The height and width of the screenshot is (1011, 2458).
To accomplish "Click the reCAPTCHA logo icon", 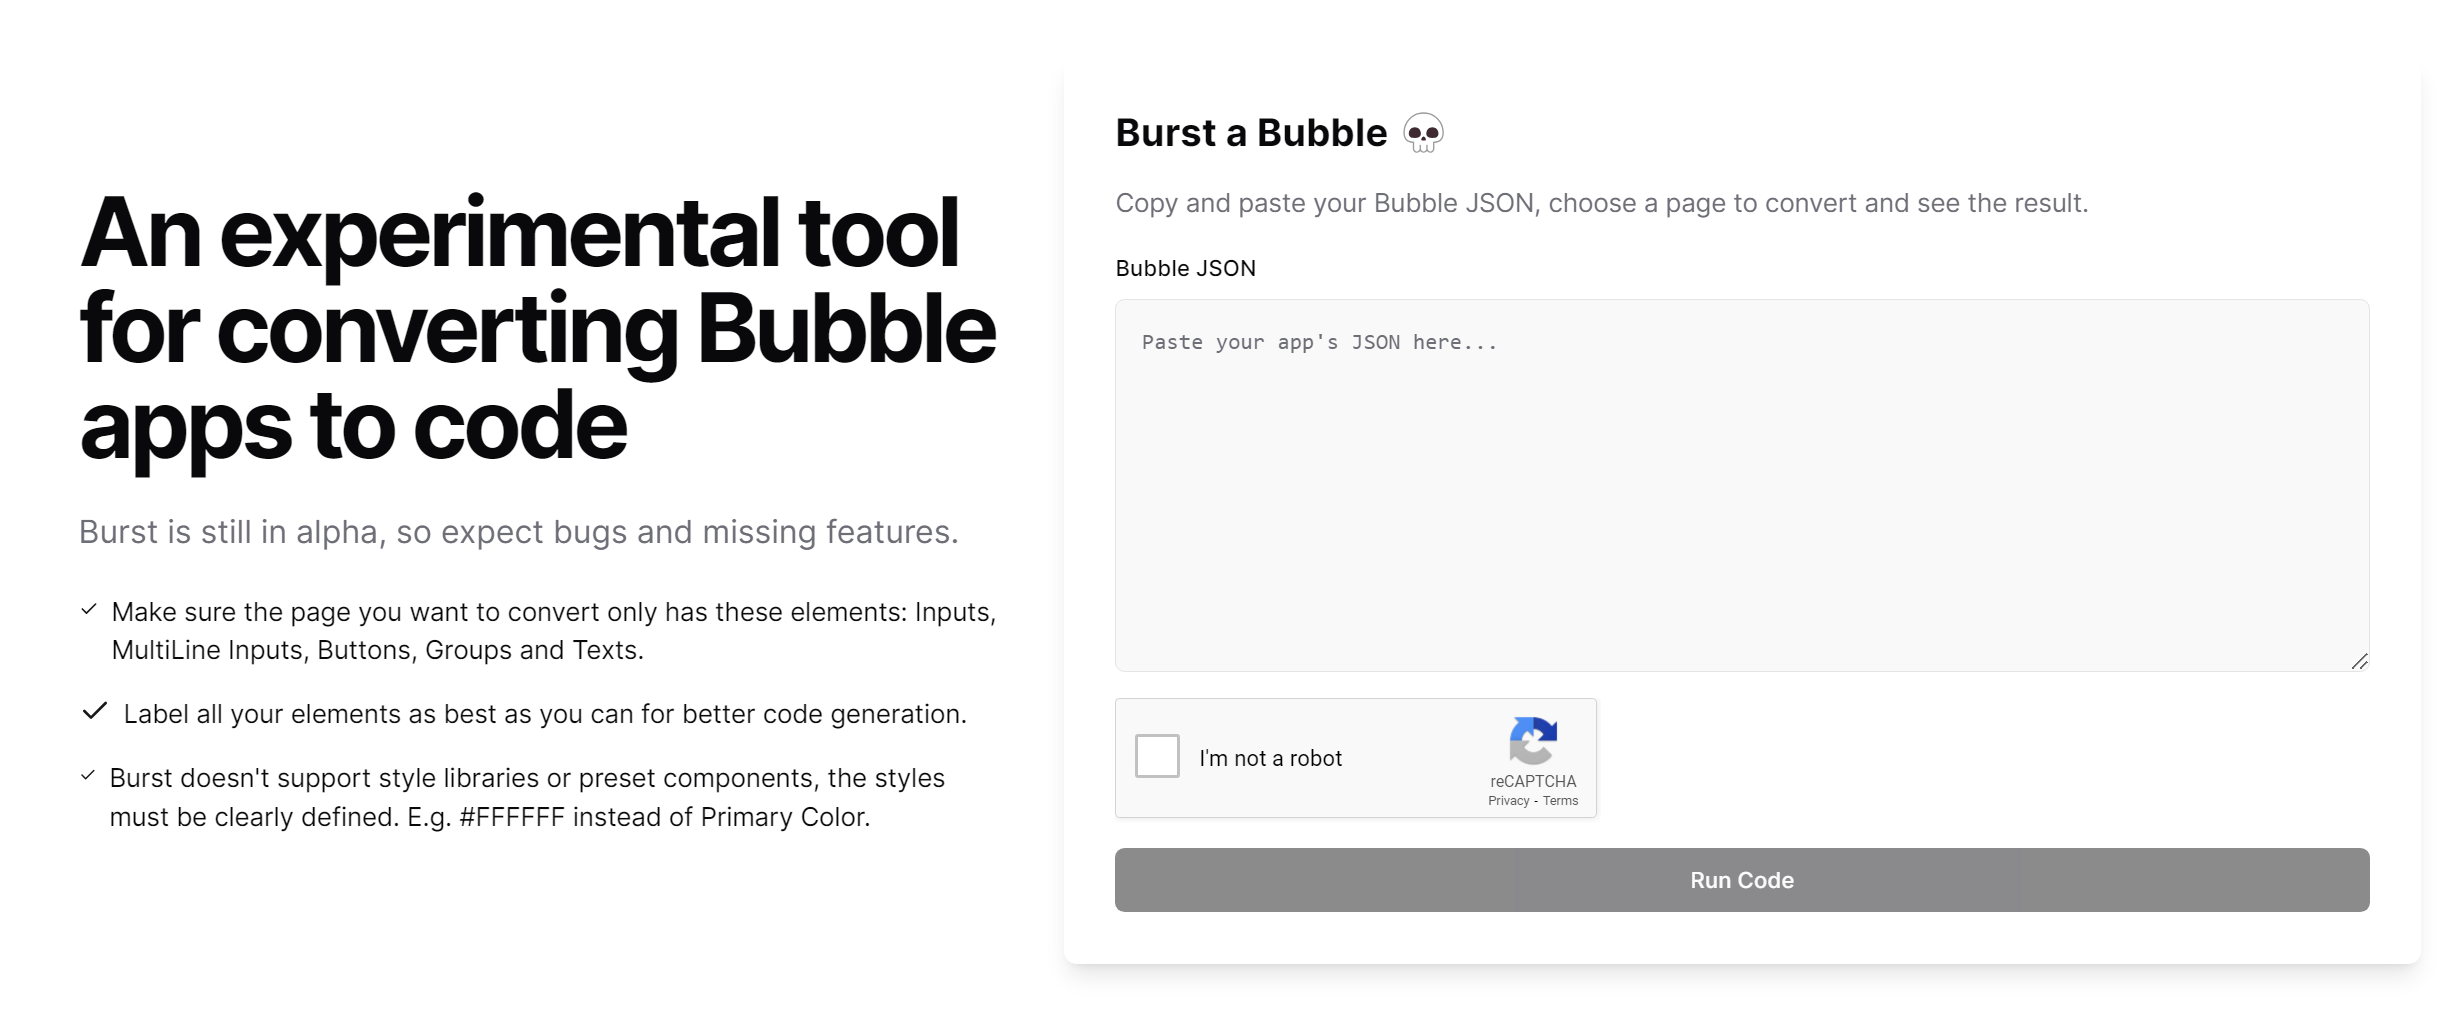I will [1533, 741].
